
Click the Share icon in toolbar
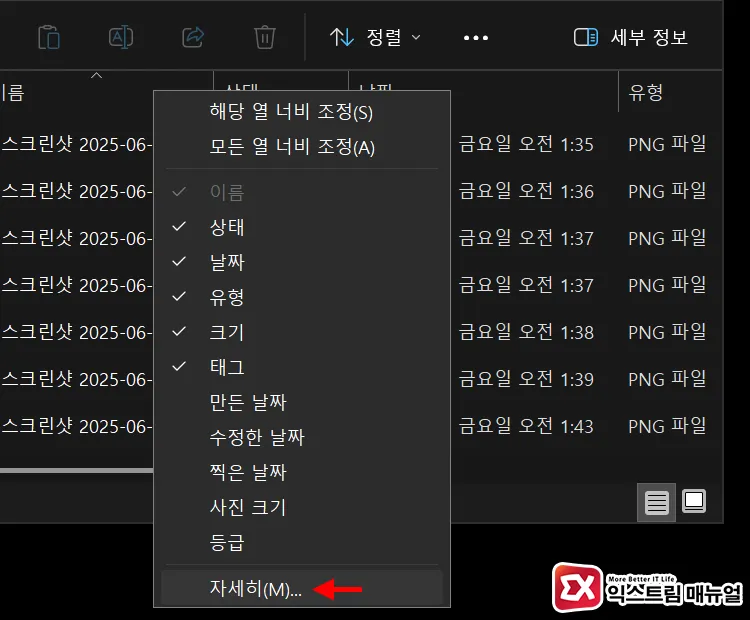193,37
